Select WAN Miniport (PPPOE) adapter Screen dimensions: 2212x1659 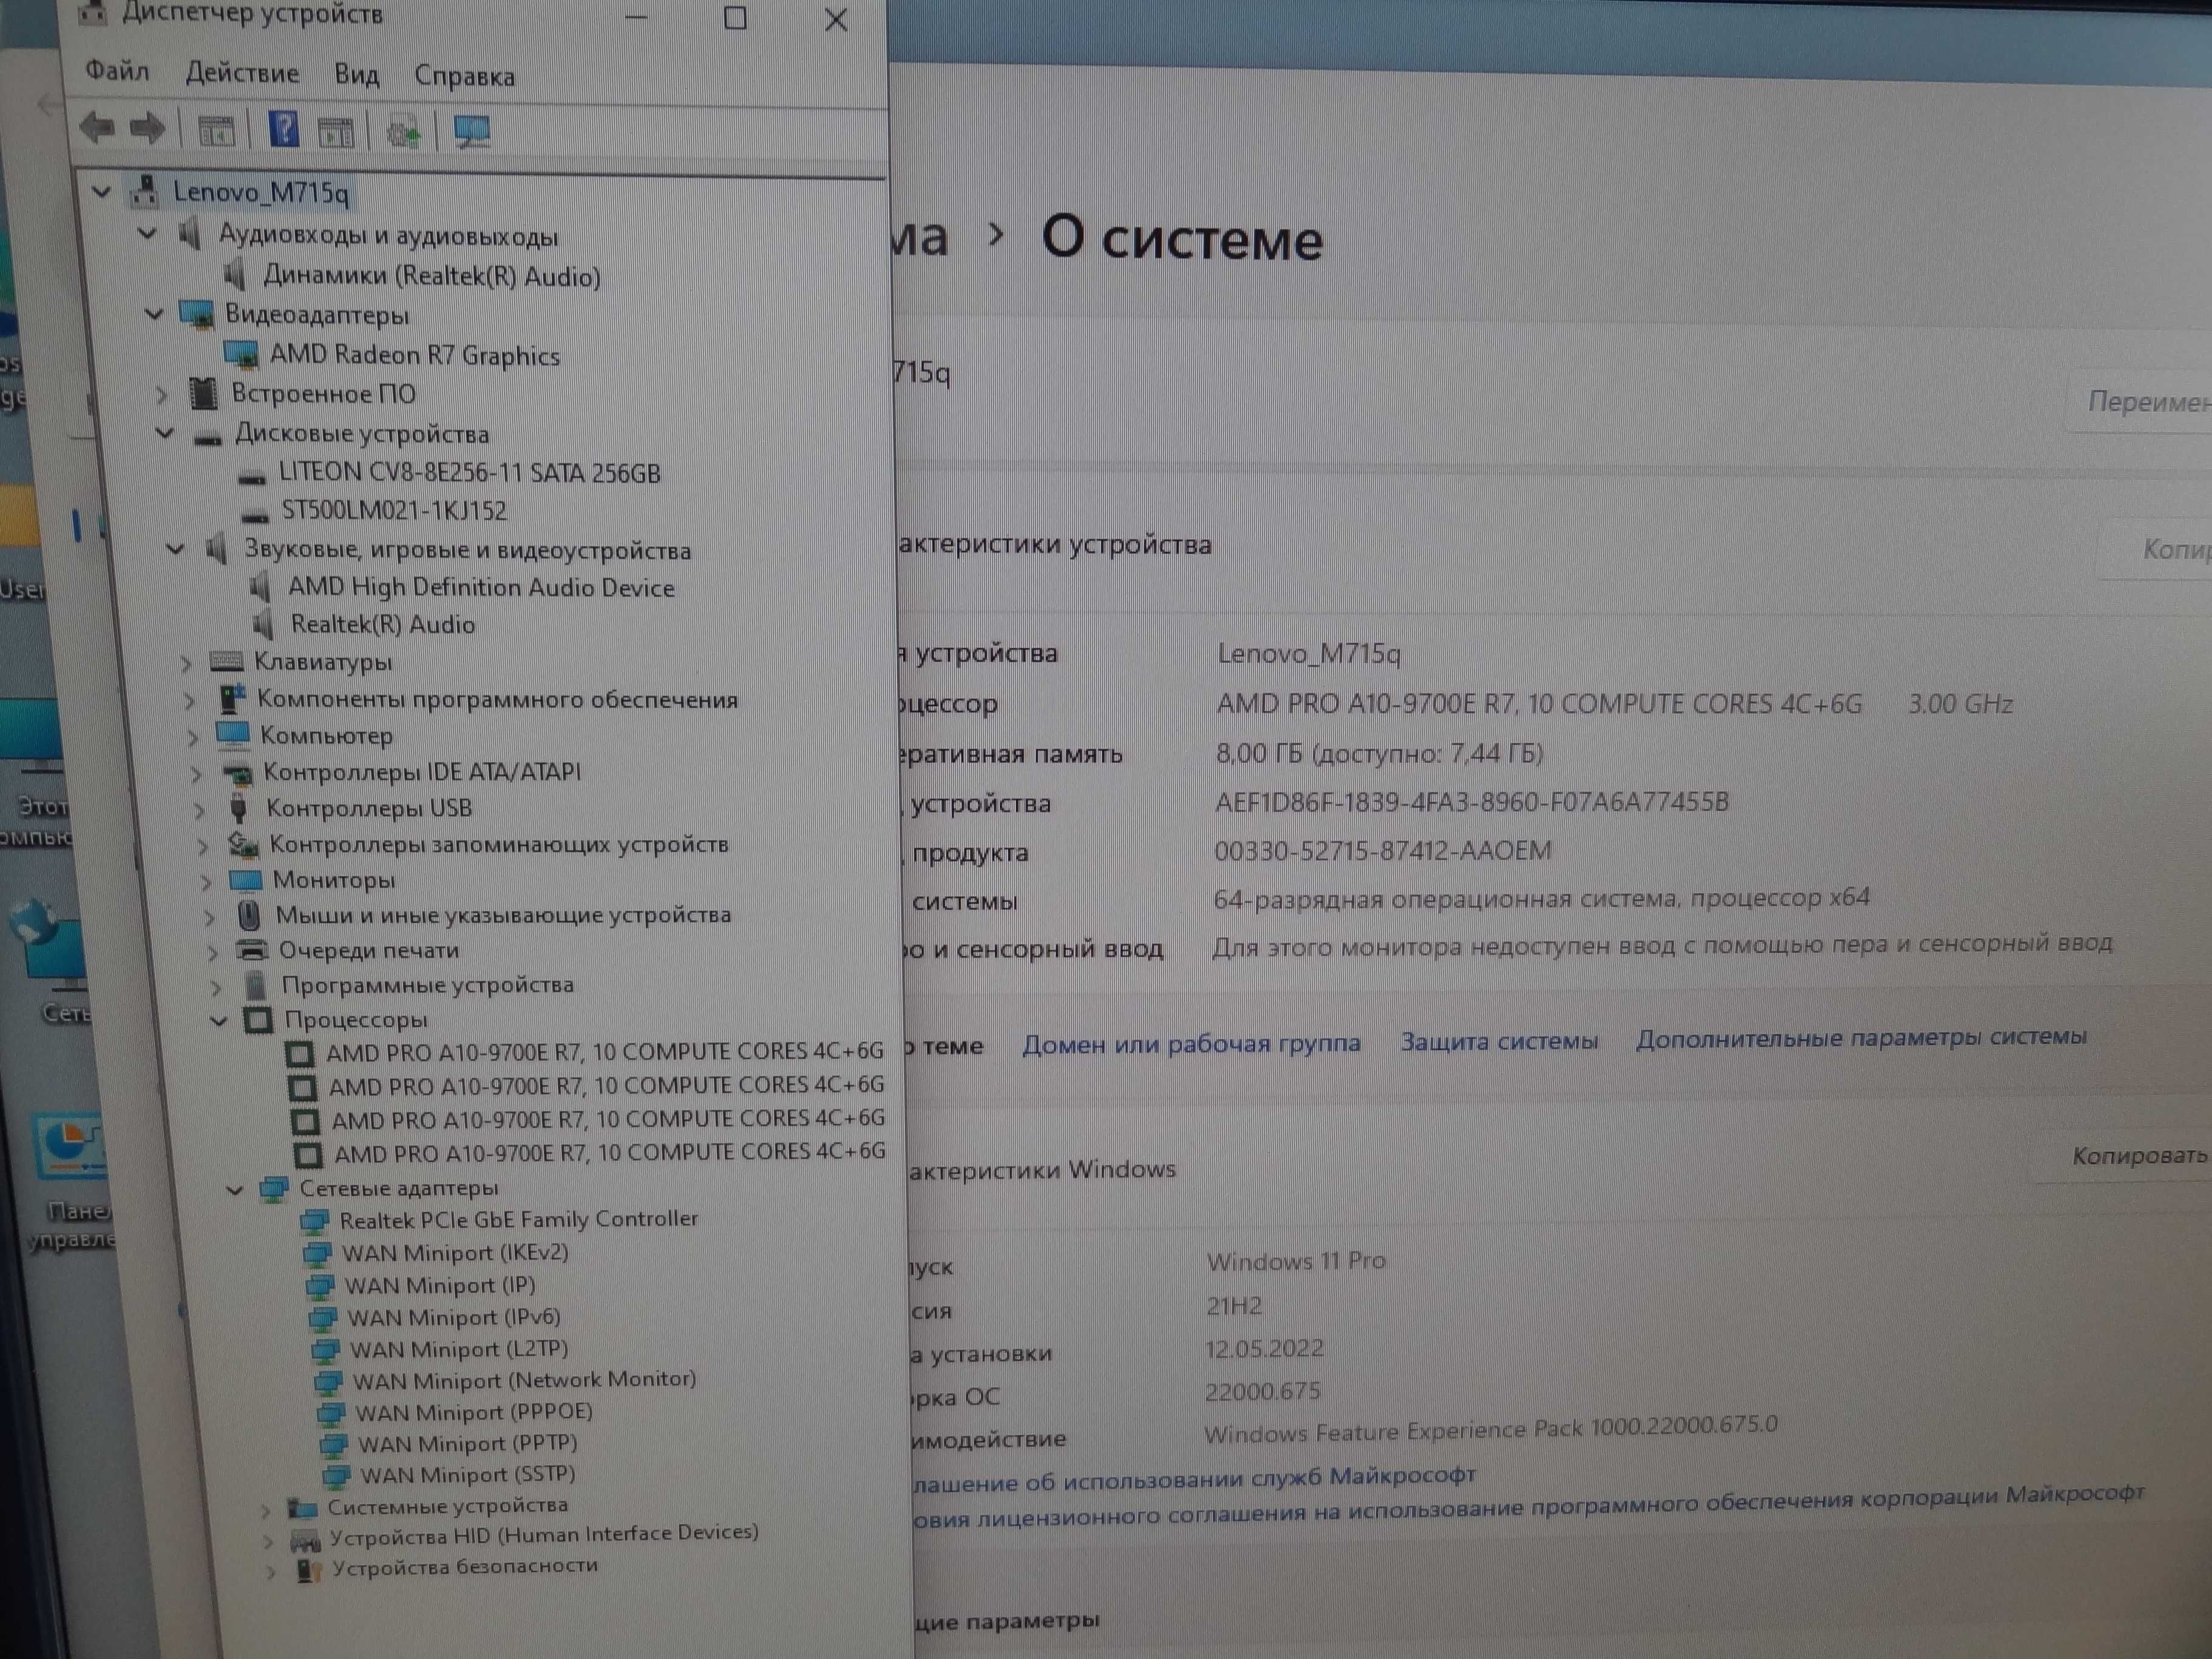[x=474, y=1412]
